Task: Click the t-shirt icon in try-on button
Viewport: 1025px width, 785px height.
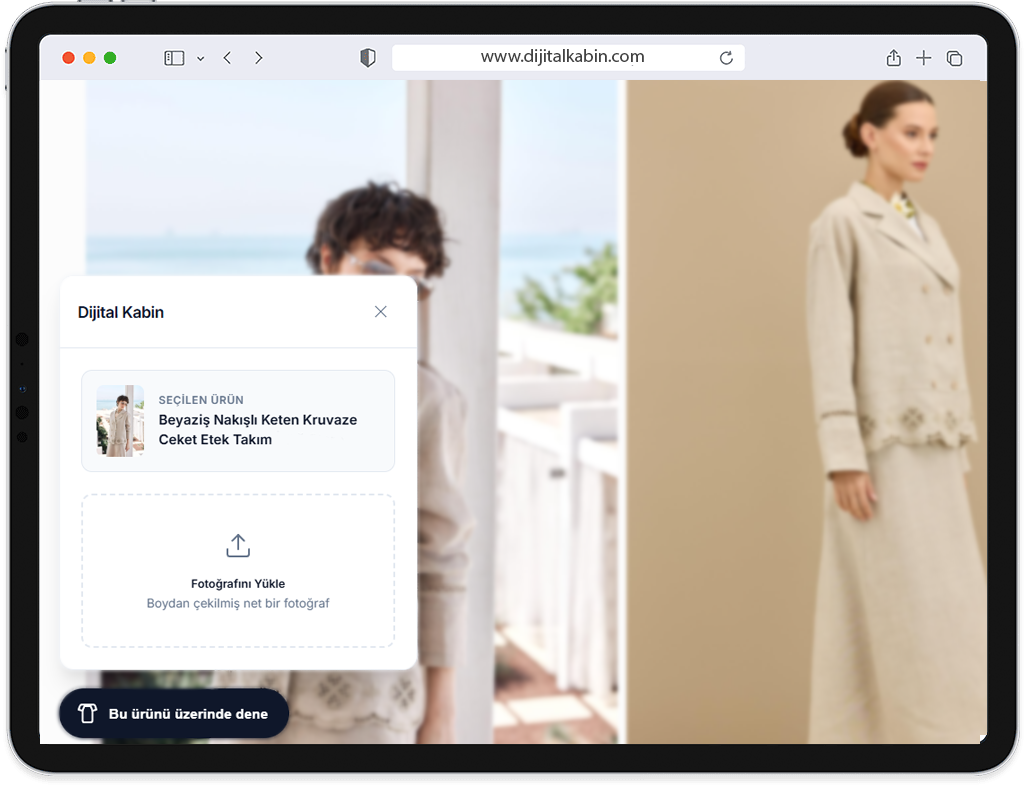Action: tap(87, 715)
